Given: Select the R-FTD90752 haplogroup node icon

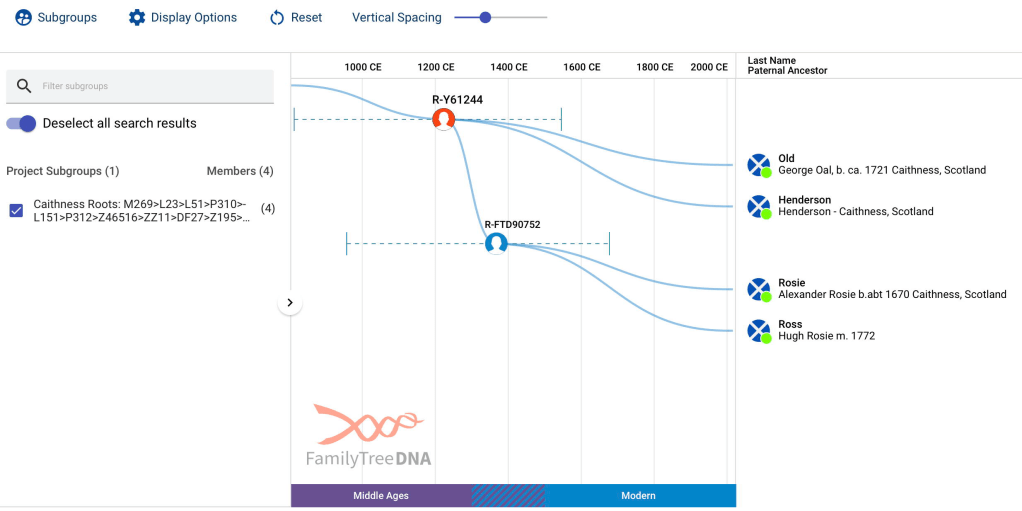Looking at the screenshot, I should point(496,243).
